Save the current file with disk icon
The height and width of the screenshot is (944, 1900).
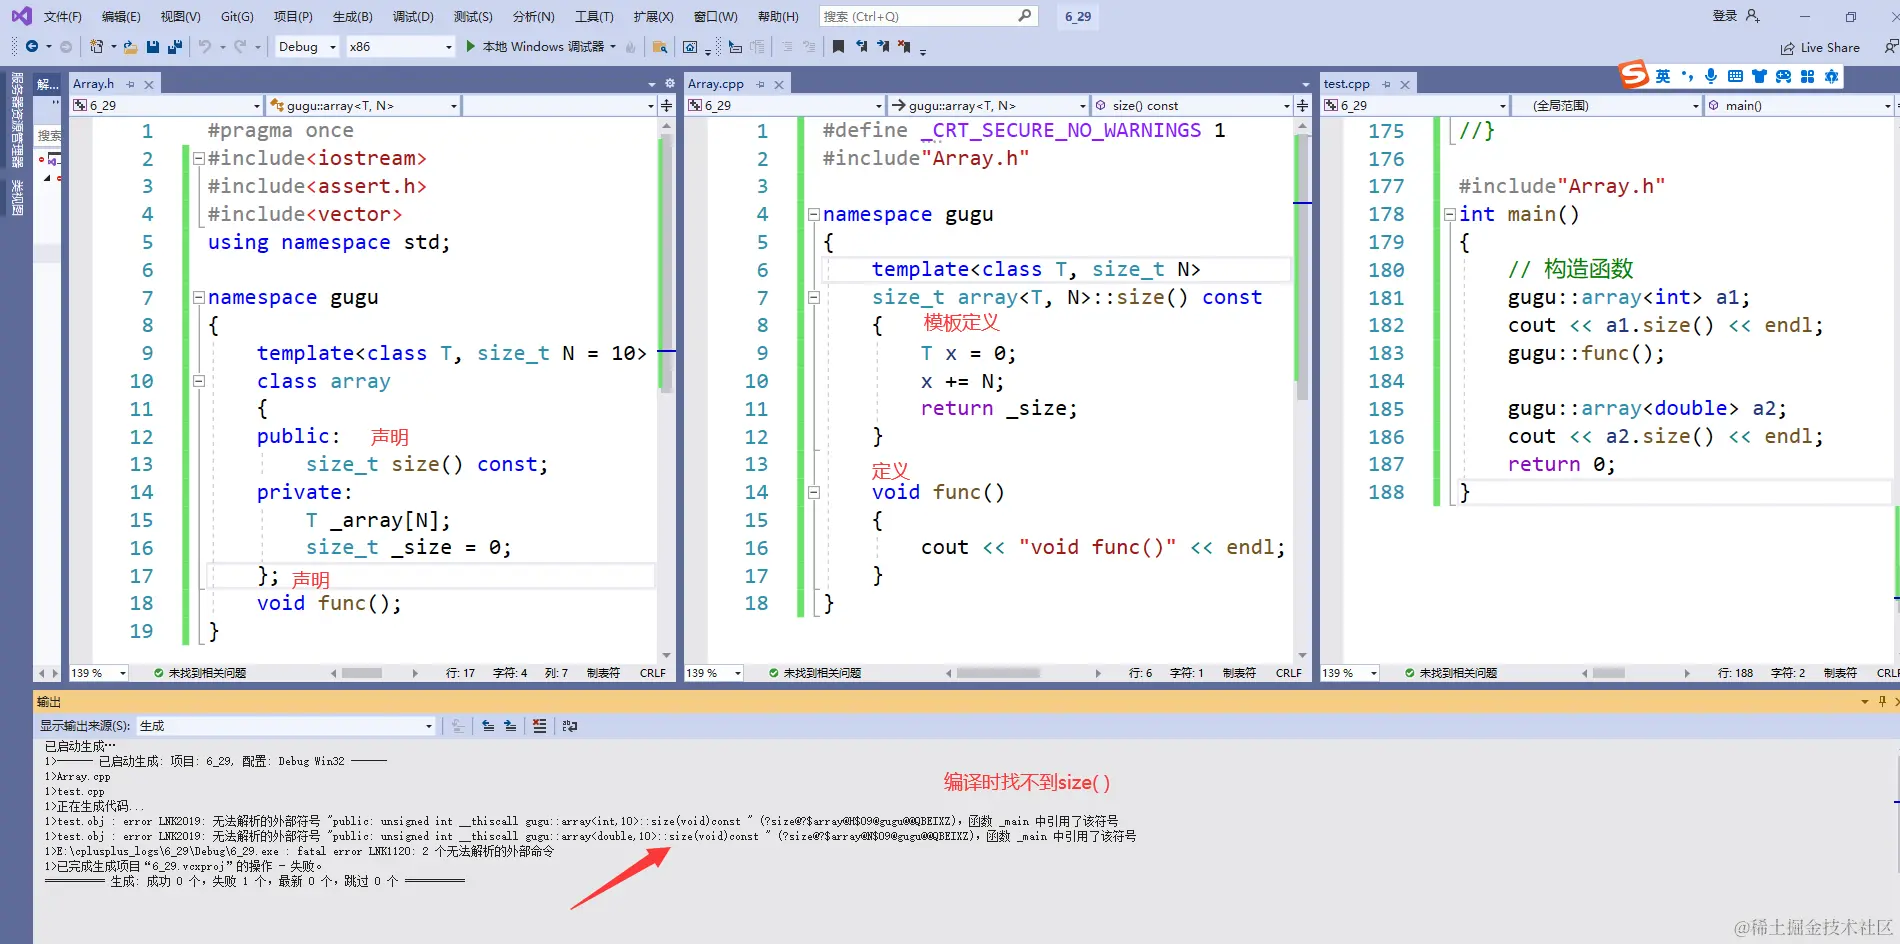tap(153, 47)
